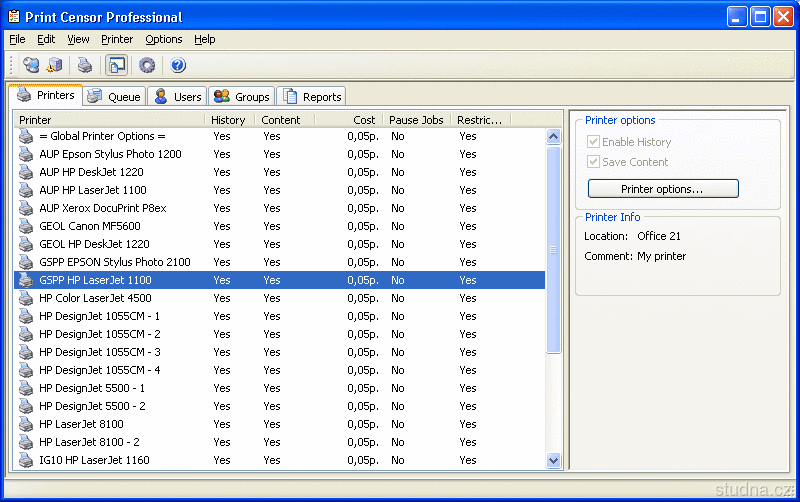Click the scrollbar down arrow in printer list

tap(554, 460)
